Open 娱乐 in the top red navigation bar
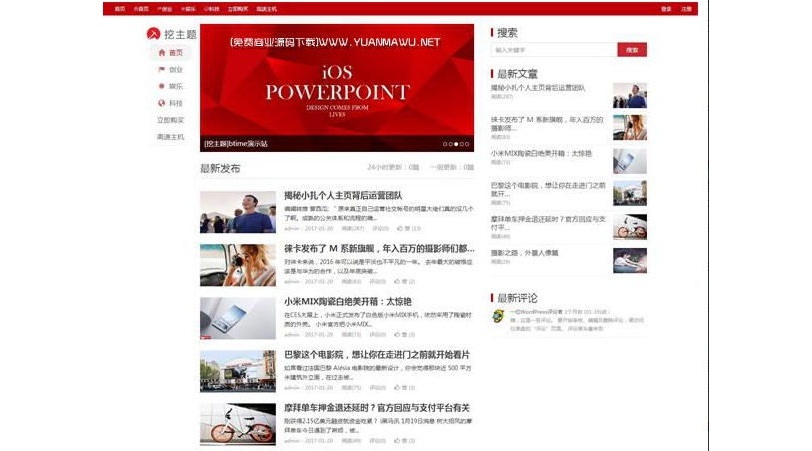This screenshot has width=812, height=451. [188, 9]
